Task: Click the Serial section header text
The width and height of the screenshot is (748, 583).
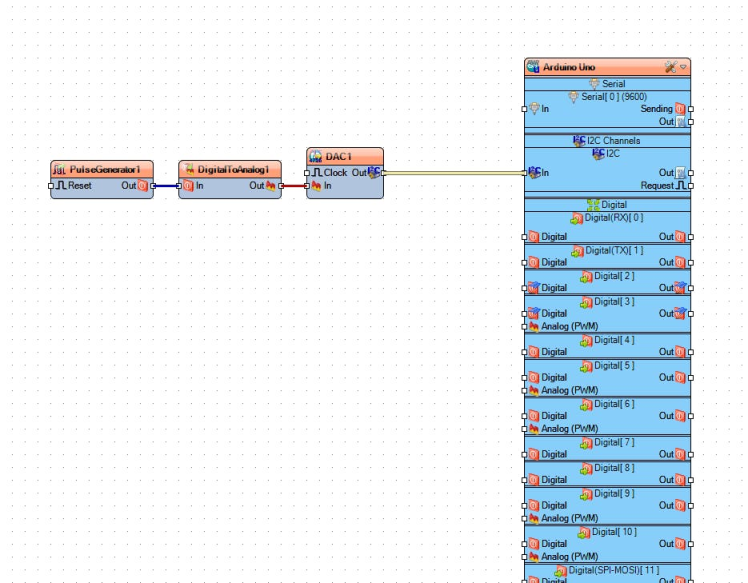Action: coord(613,83)
